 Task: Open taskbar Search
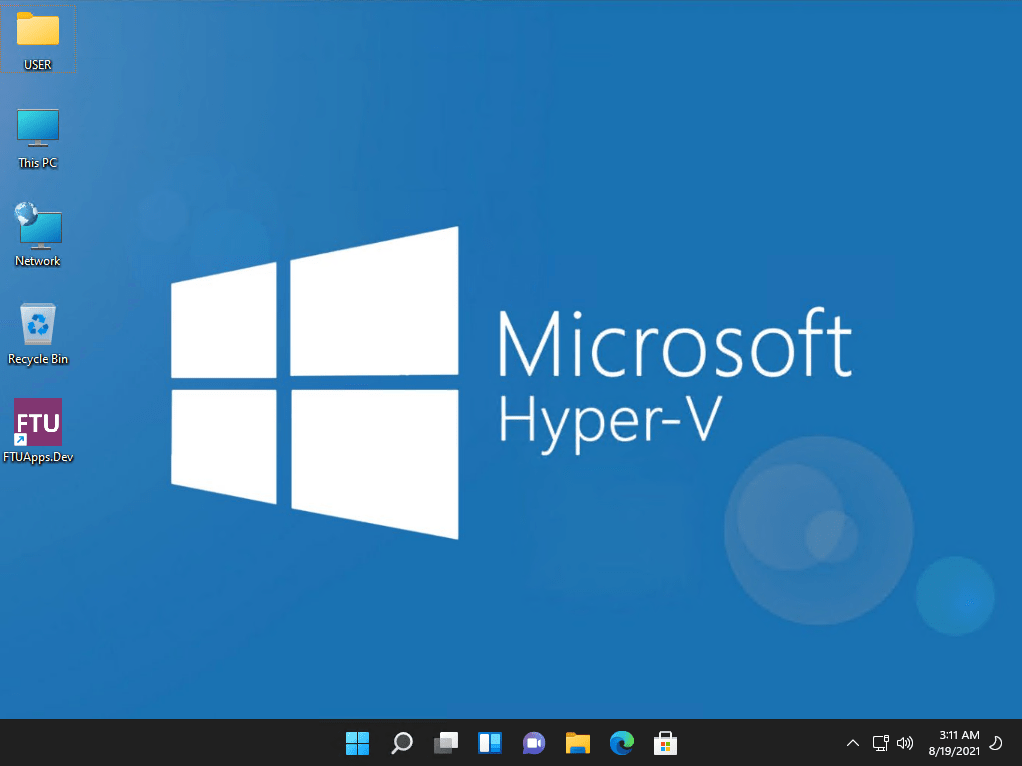click(x=402, y=743)
